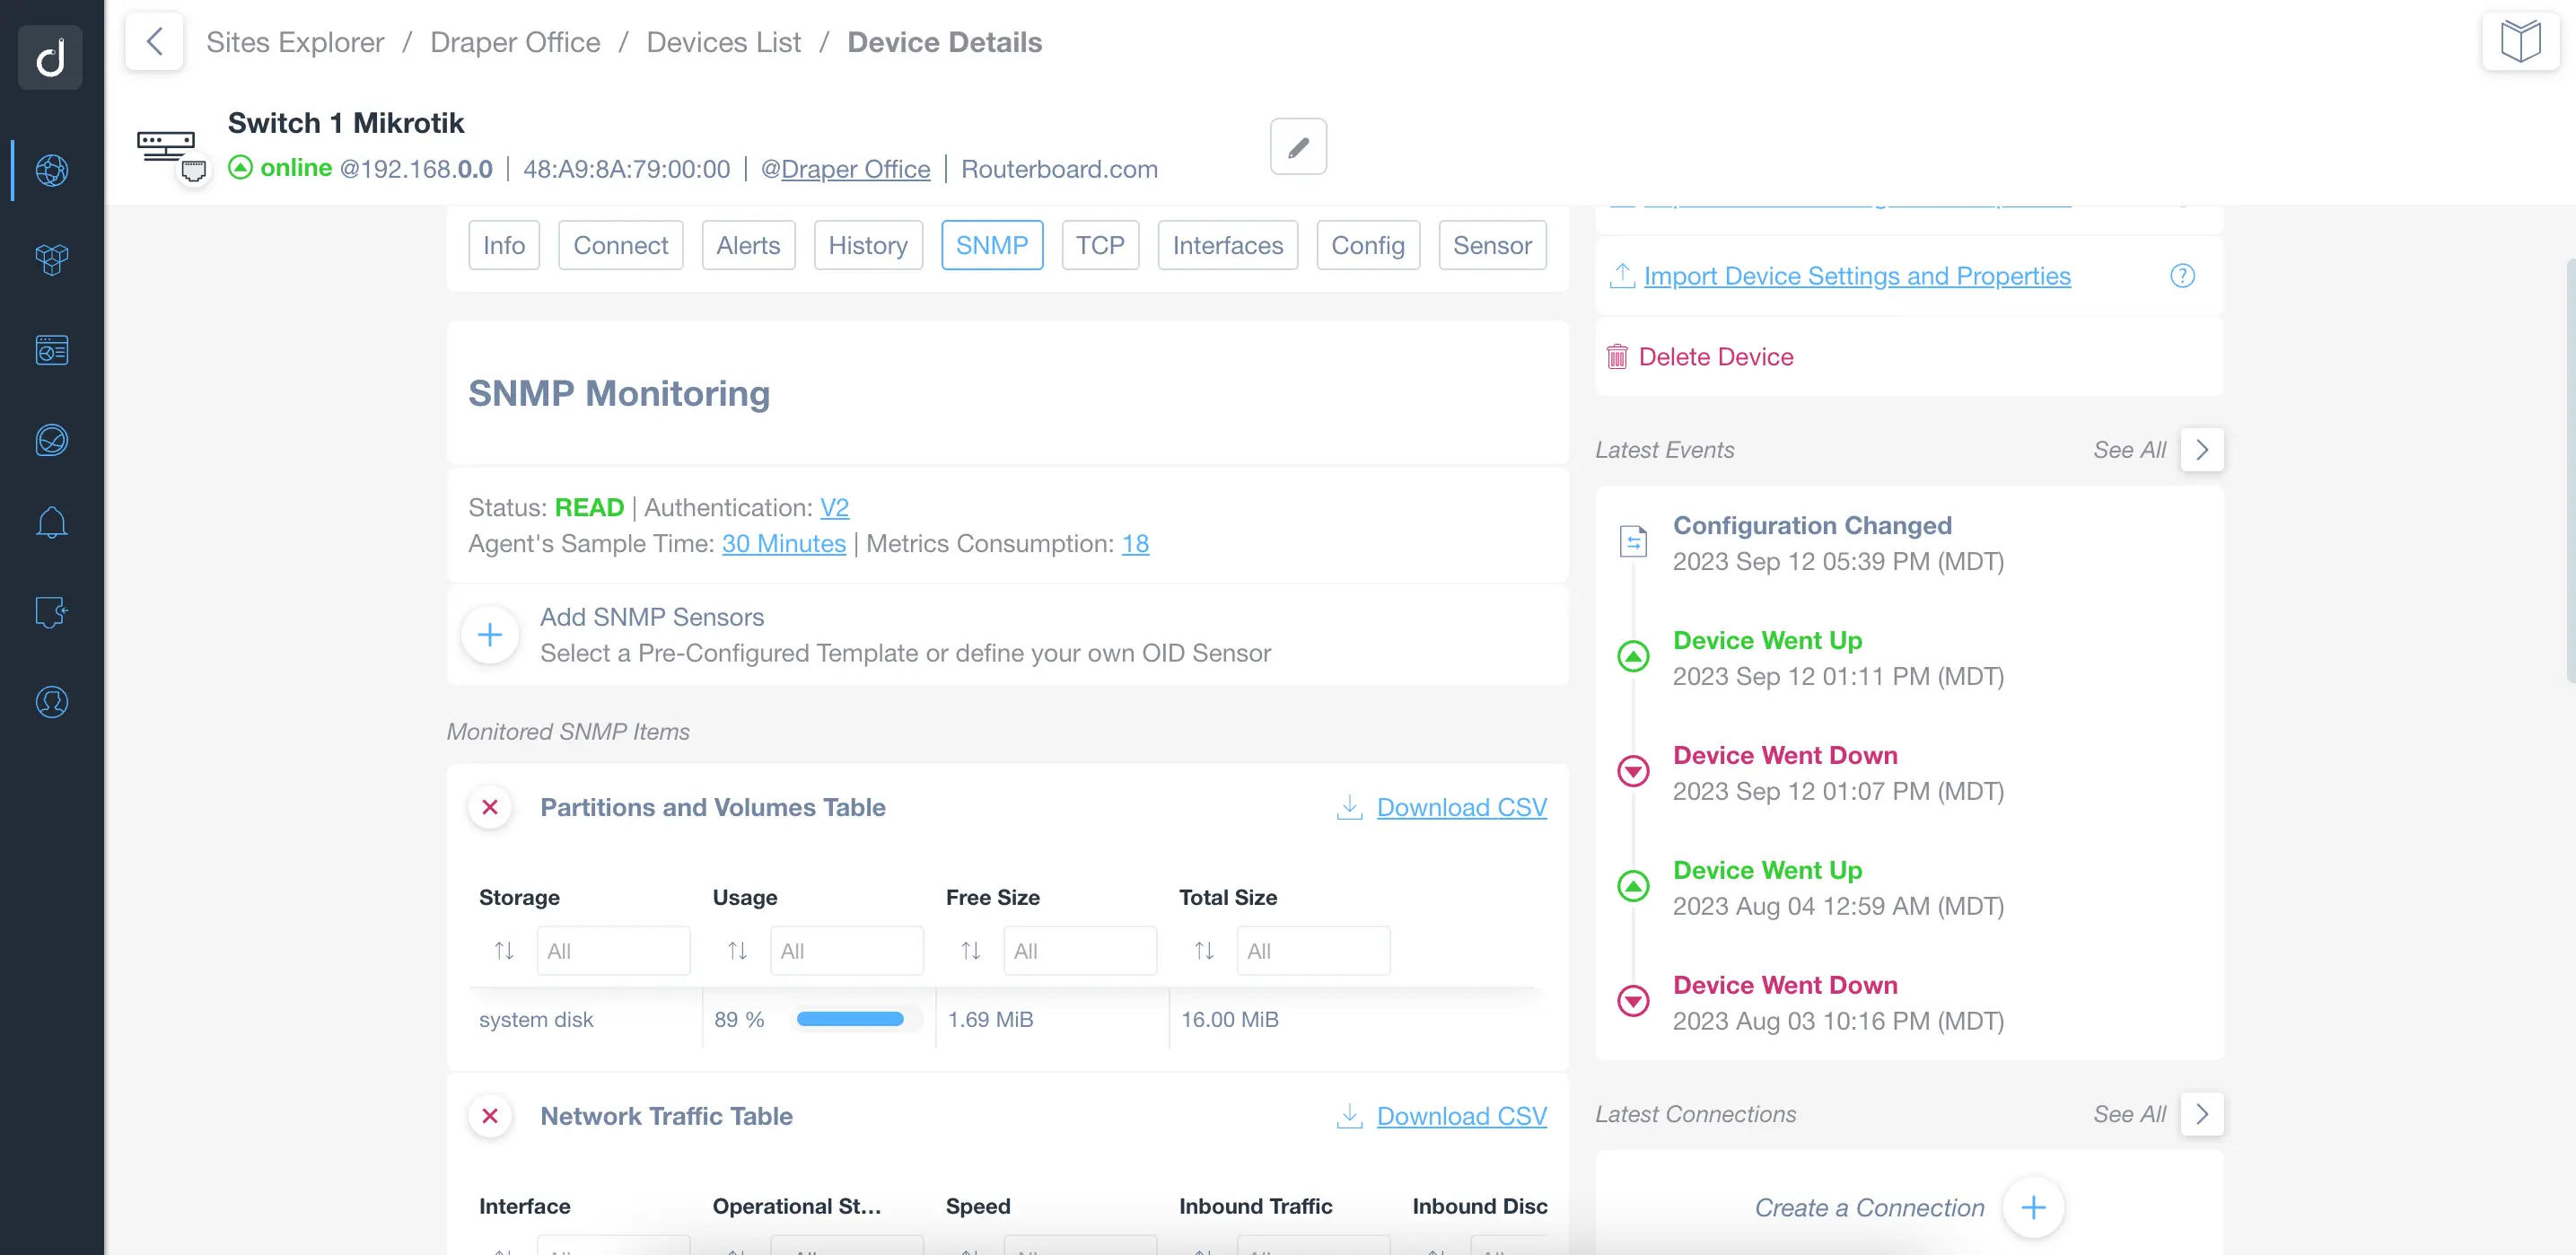Click the green online status arrow icon
This screenshot has height=1255, width=2576.
[240, 168]
